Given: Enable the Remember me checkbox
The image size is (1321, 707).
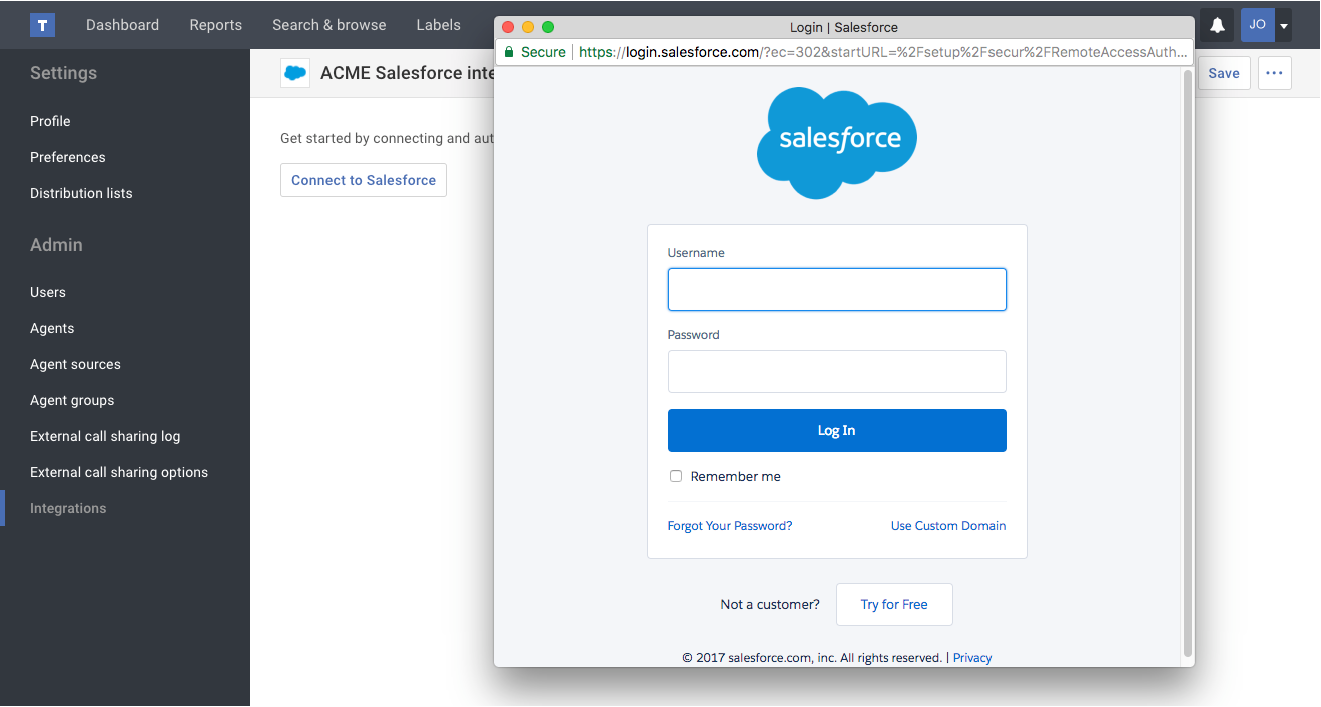Looking at the screenshot, I should pyautogui.click(x=676, y=476).
